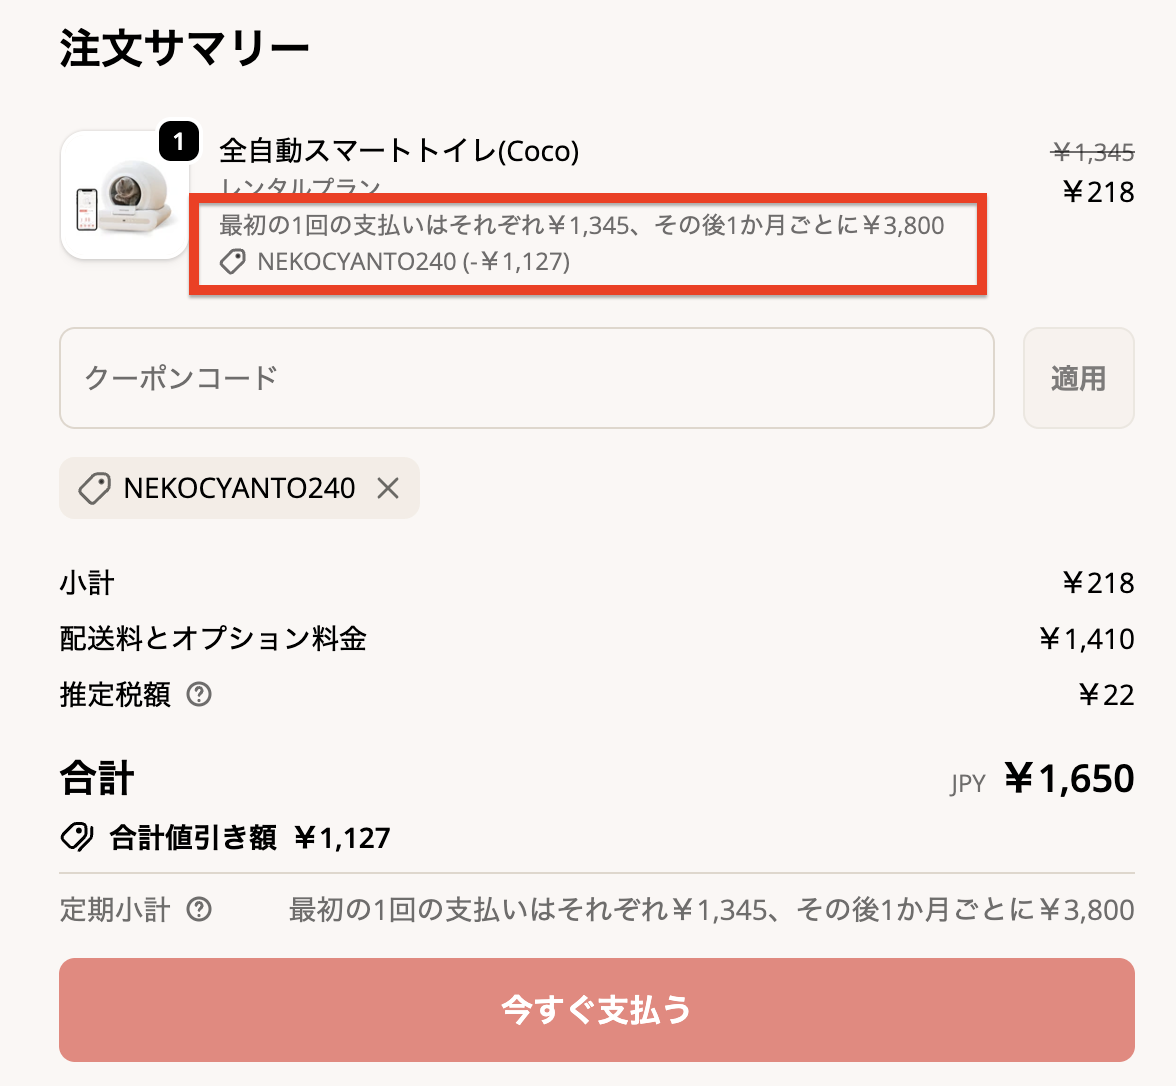Viewport: 1176px width, 1086px height.
Task: Click the NEKOCYANTO240 text in the coupon chip
Action: point(239,488)
